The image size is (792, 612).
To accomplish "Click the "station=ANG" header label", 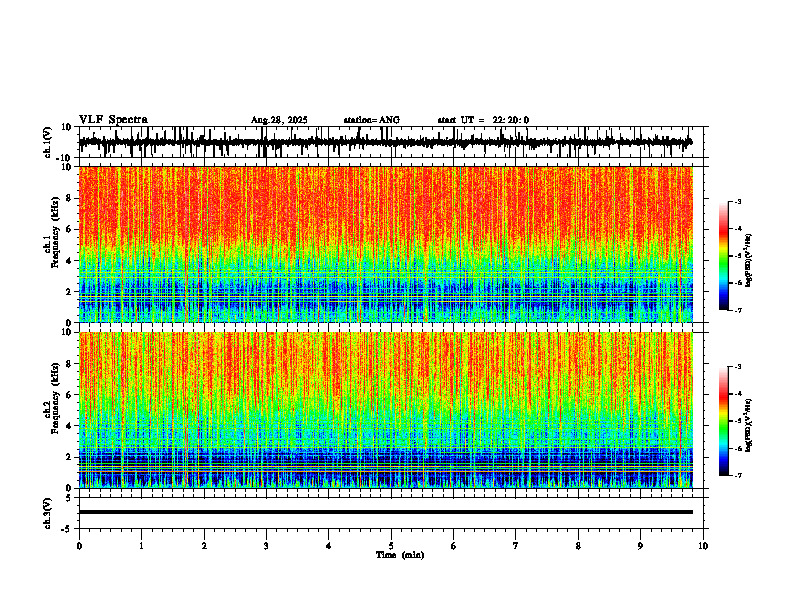I will tap(371, 120).
